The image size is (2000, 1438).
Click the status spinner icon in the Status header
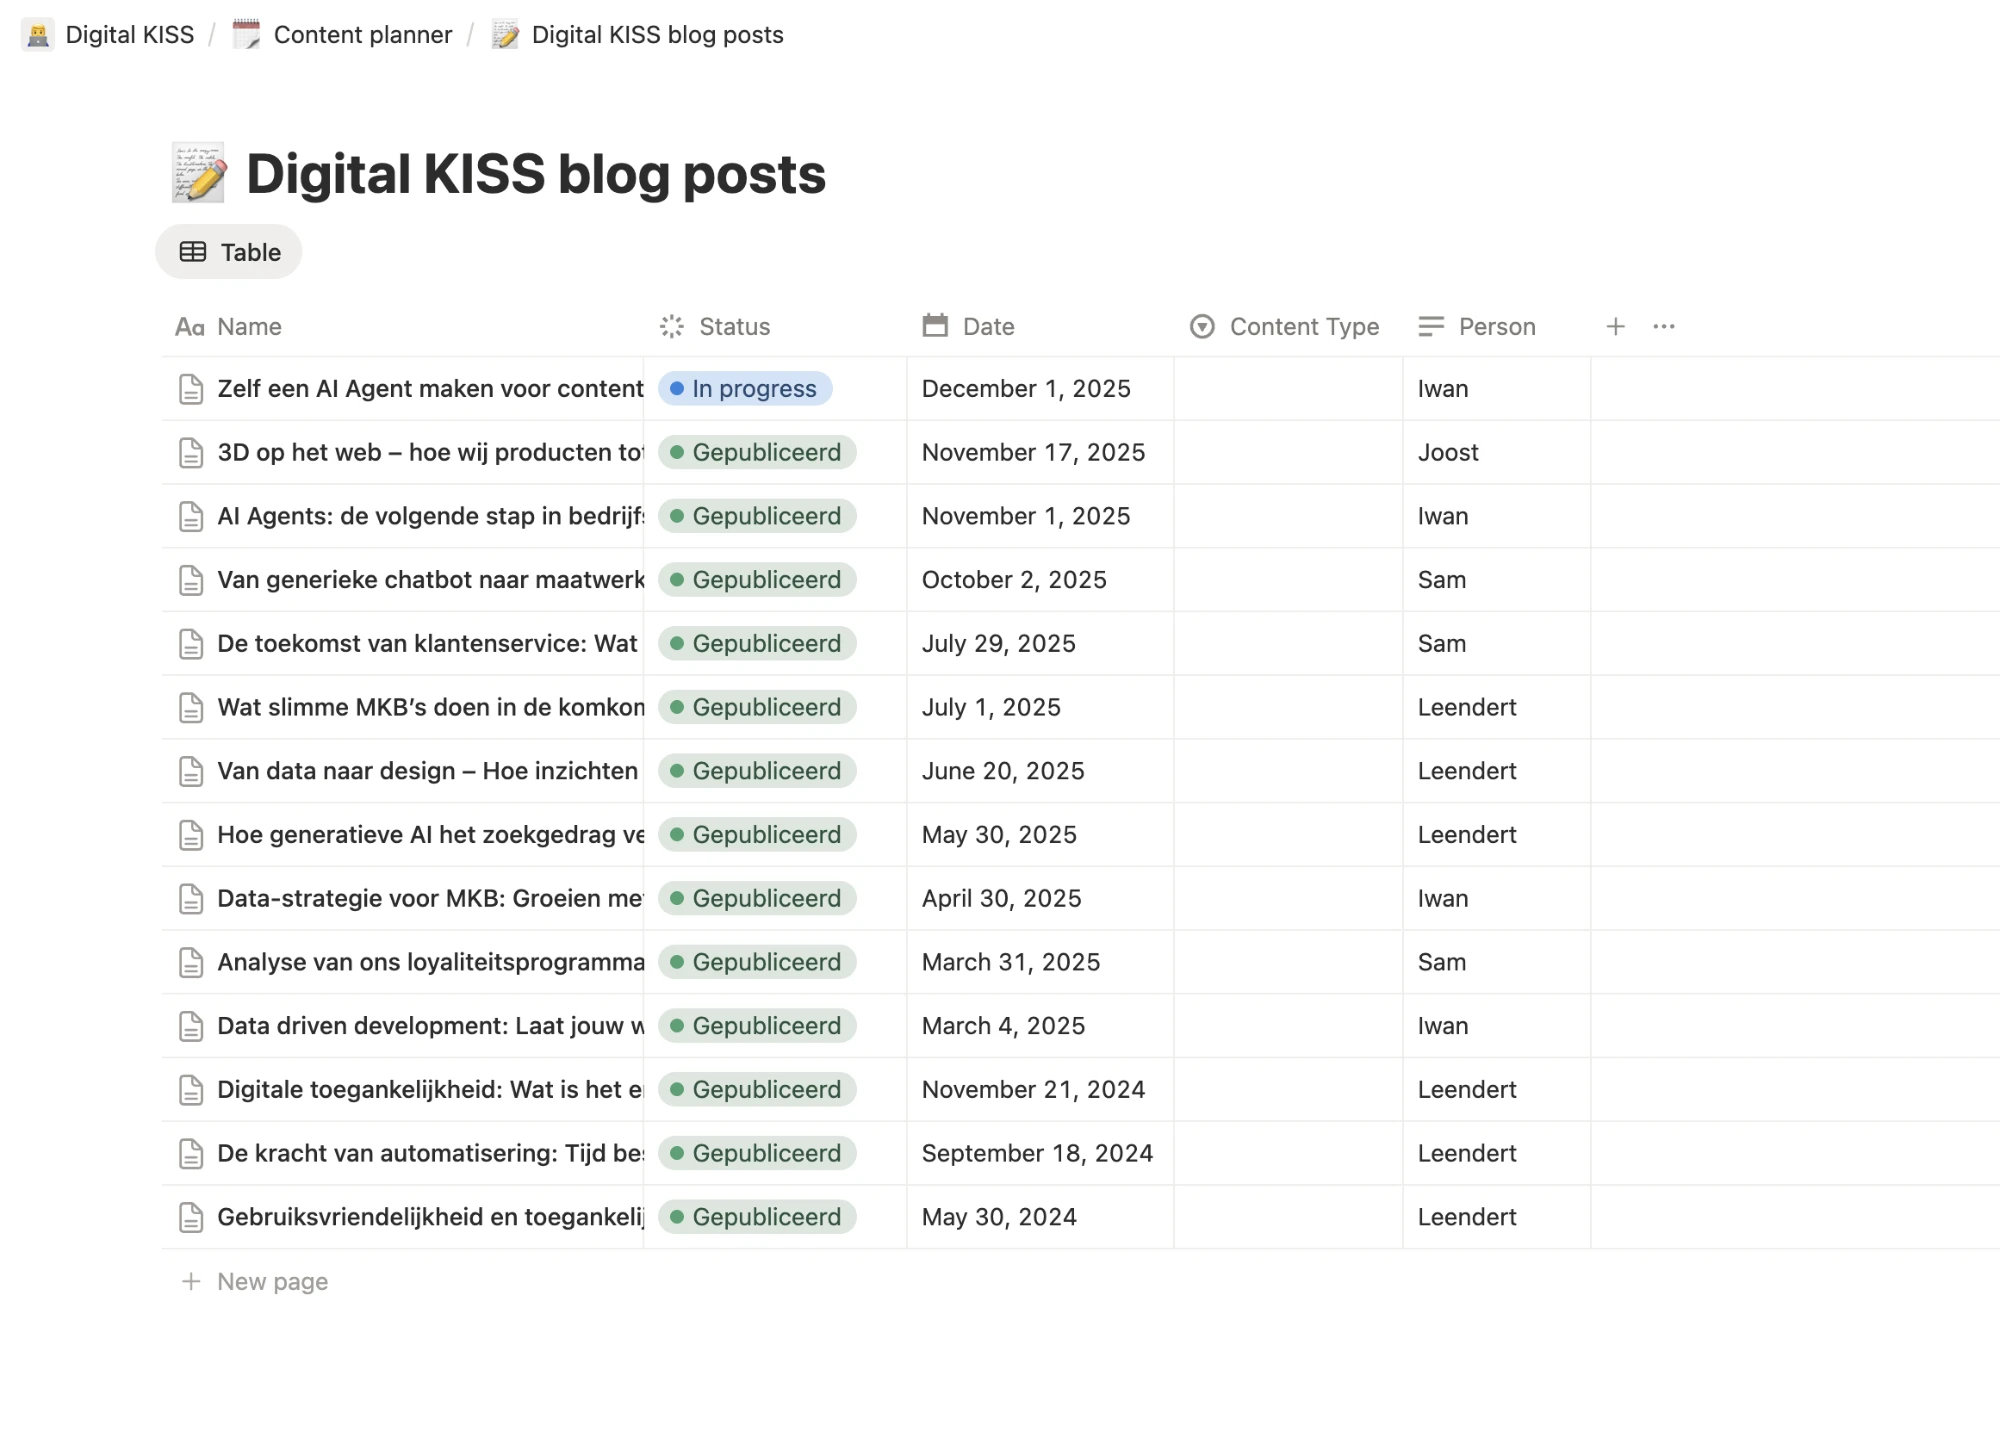(671, 326)
